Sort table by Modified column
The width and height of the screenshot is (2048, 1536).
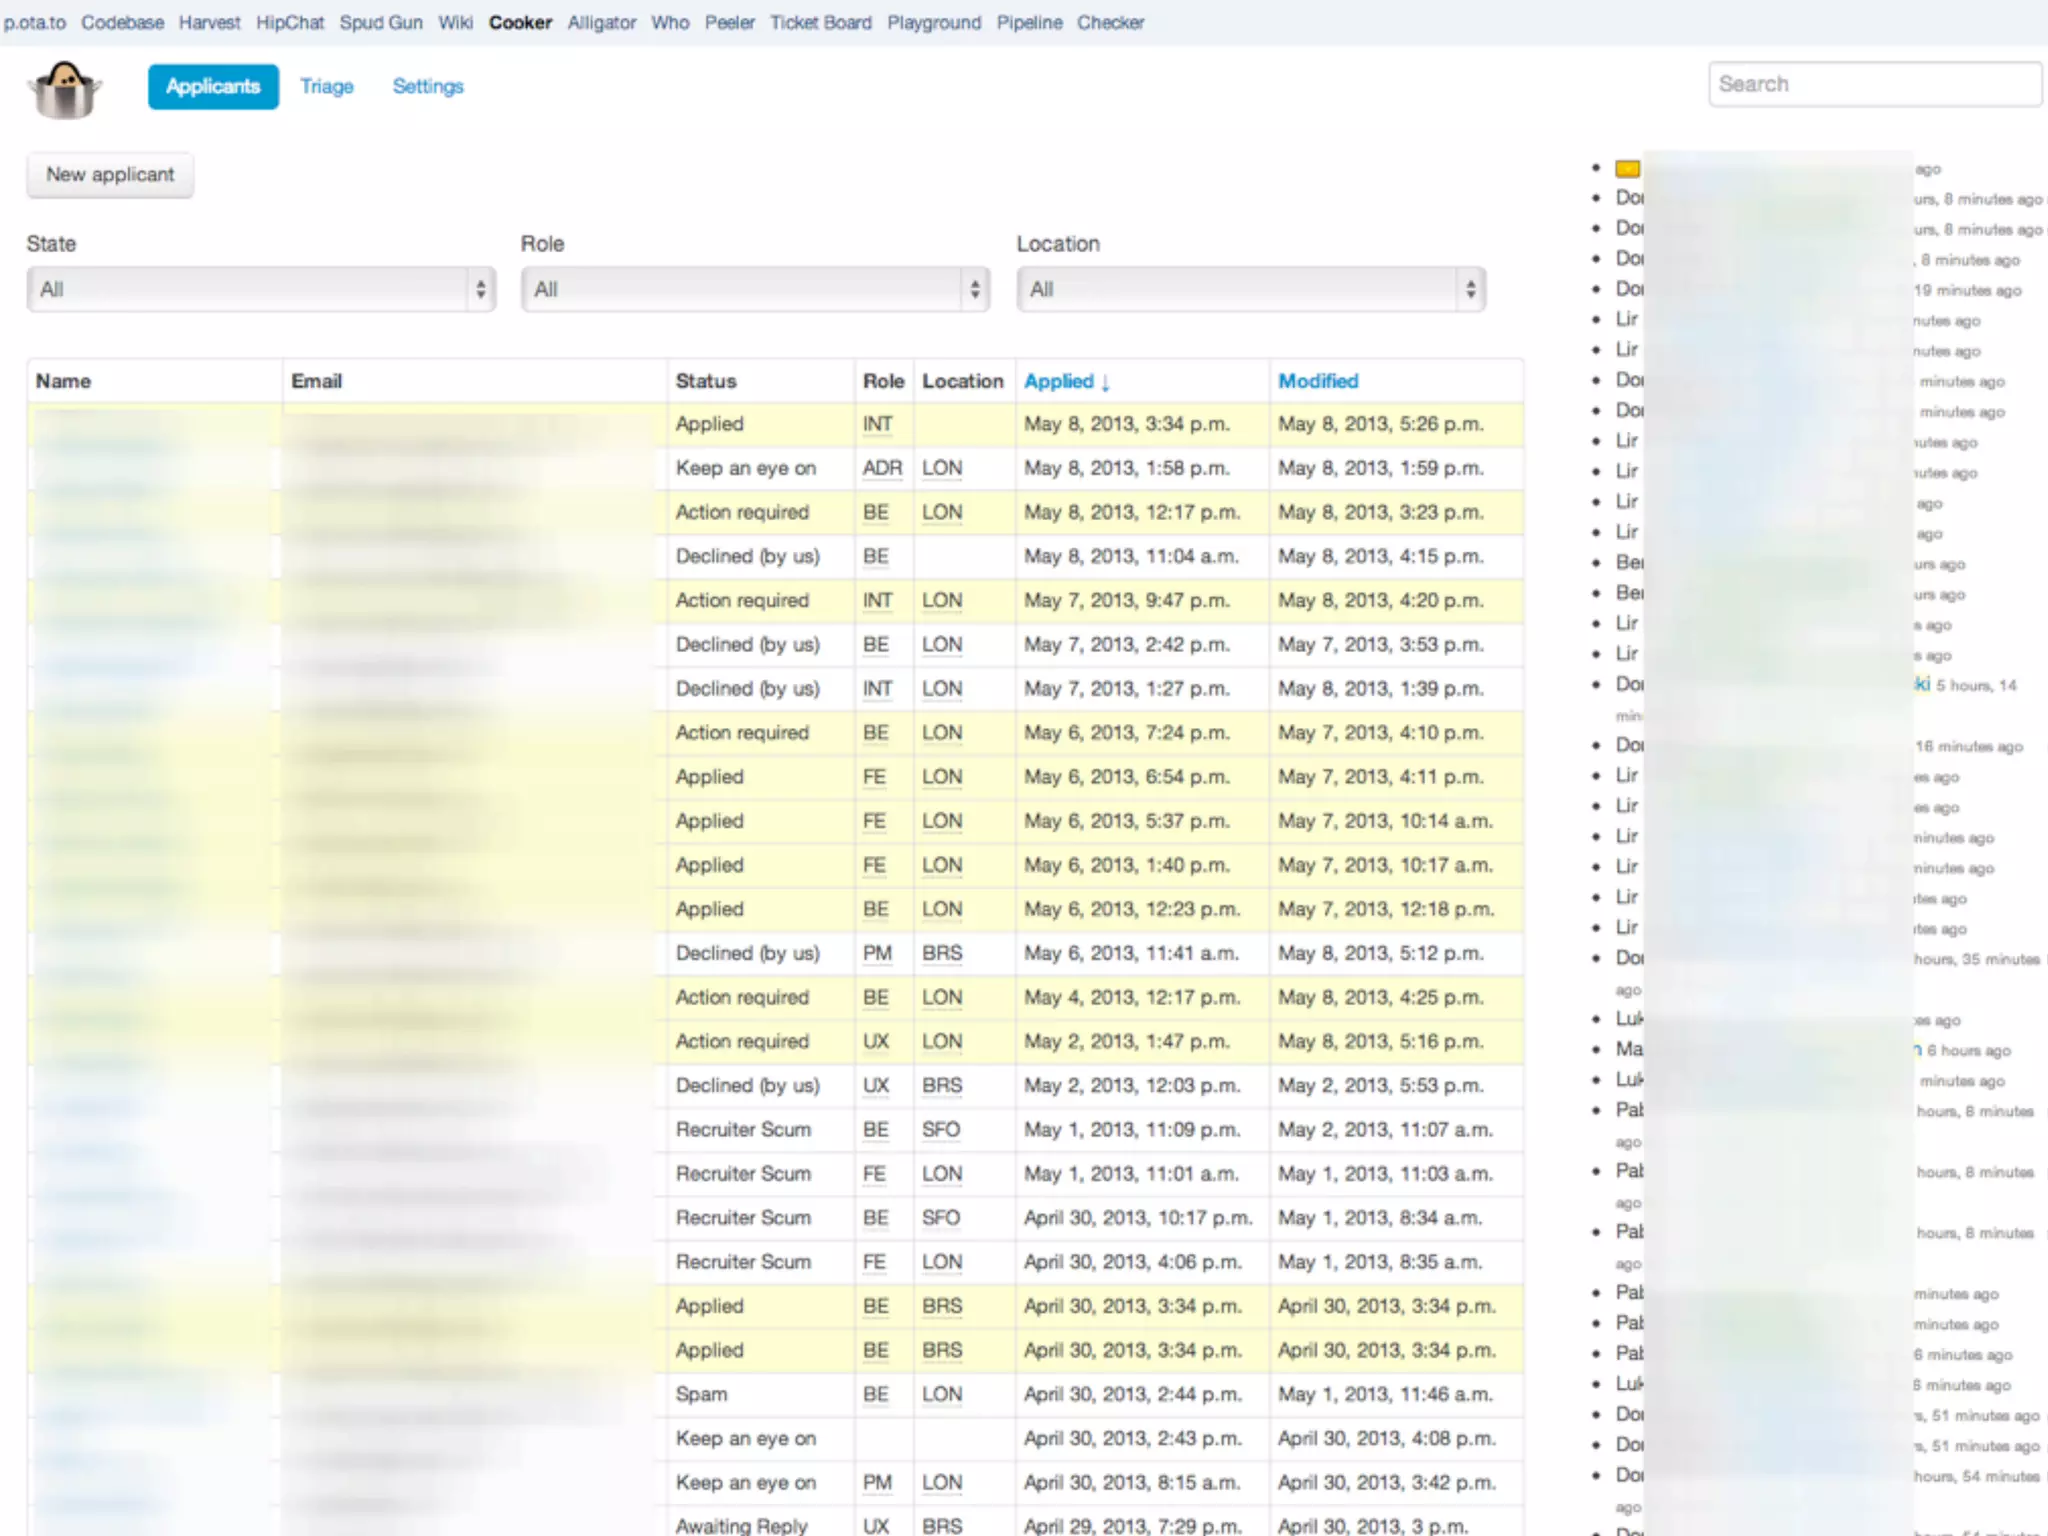[x=1318, y=381]
